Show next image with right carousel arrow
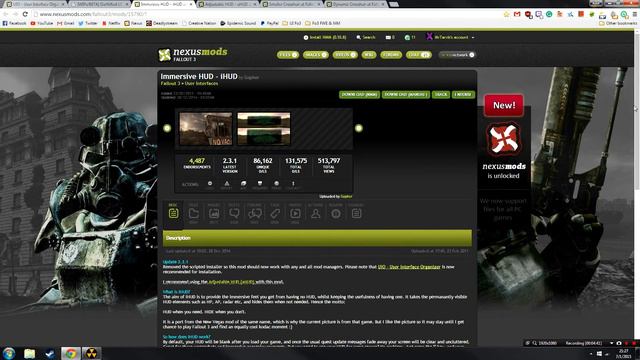Image resolution: width=640 pixels, height=360 pixels. [x=358, y=128]
